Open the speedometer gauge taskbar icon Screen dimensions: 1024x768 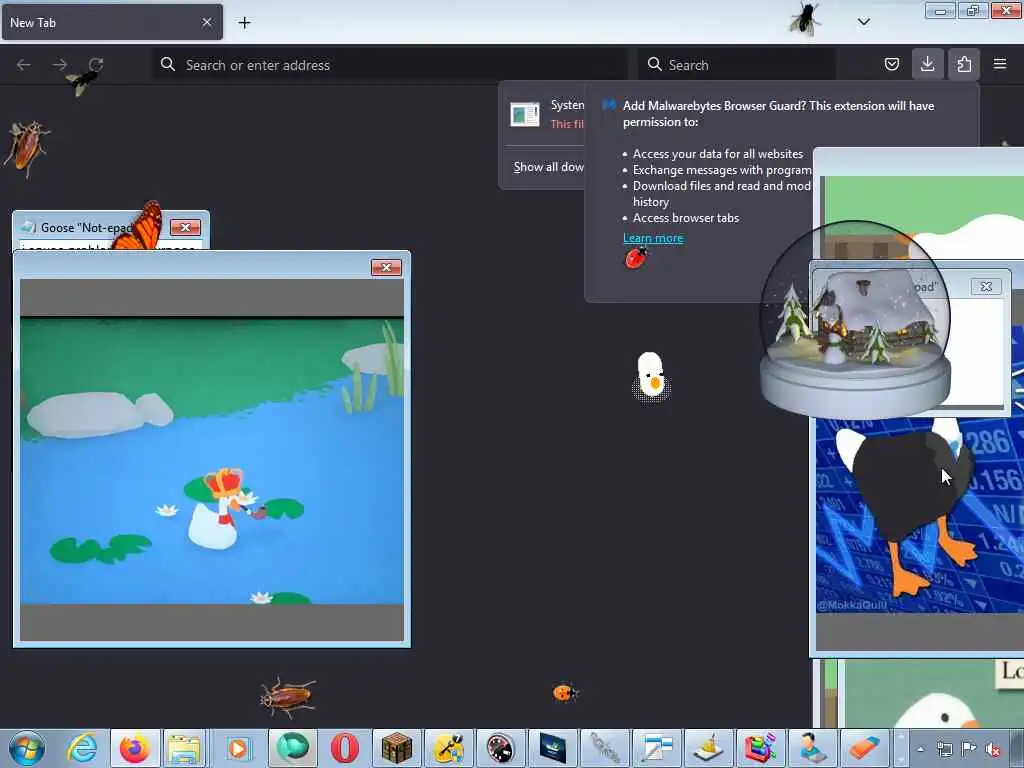click(500, 748)
